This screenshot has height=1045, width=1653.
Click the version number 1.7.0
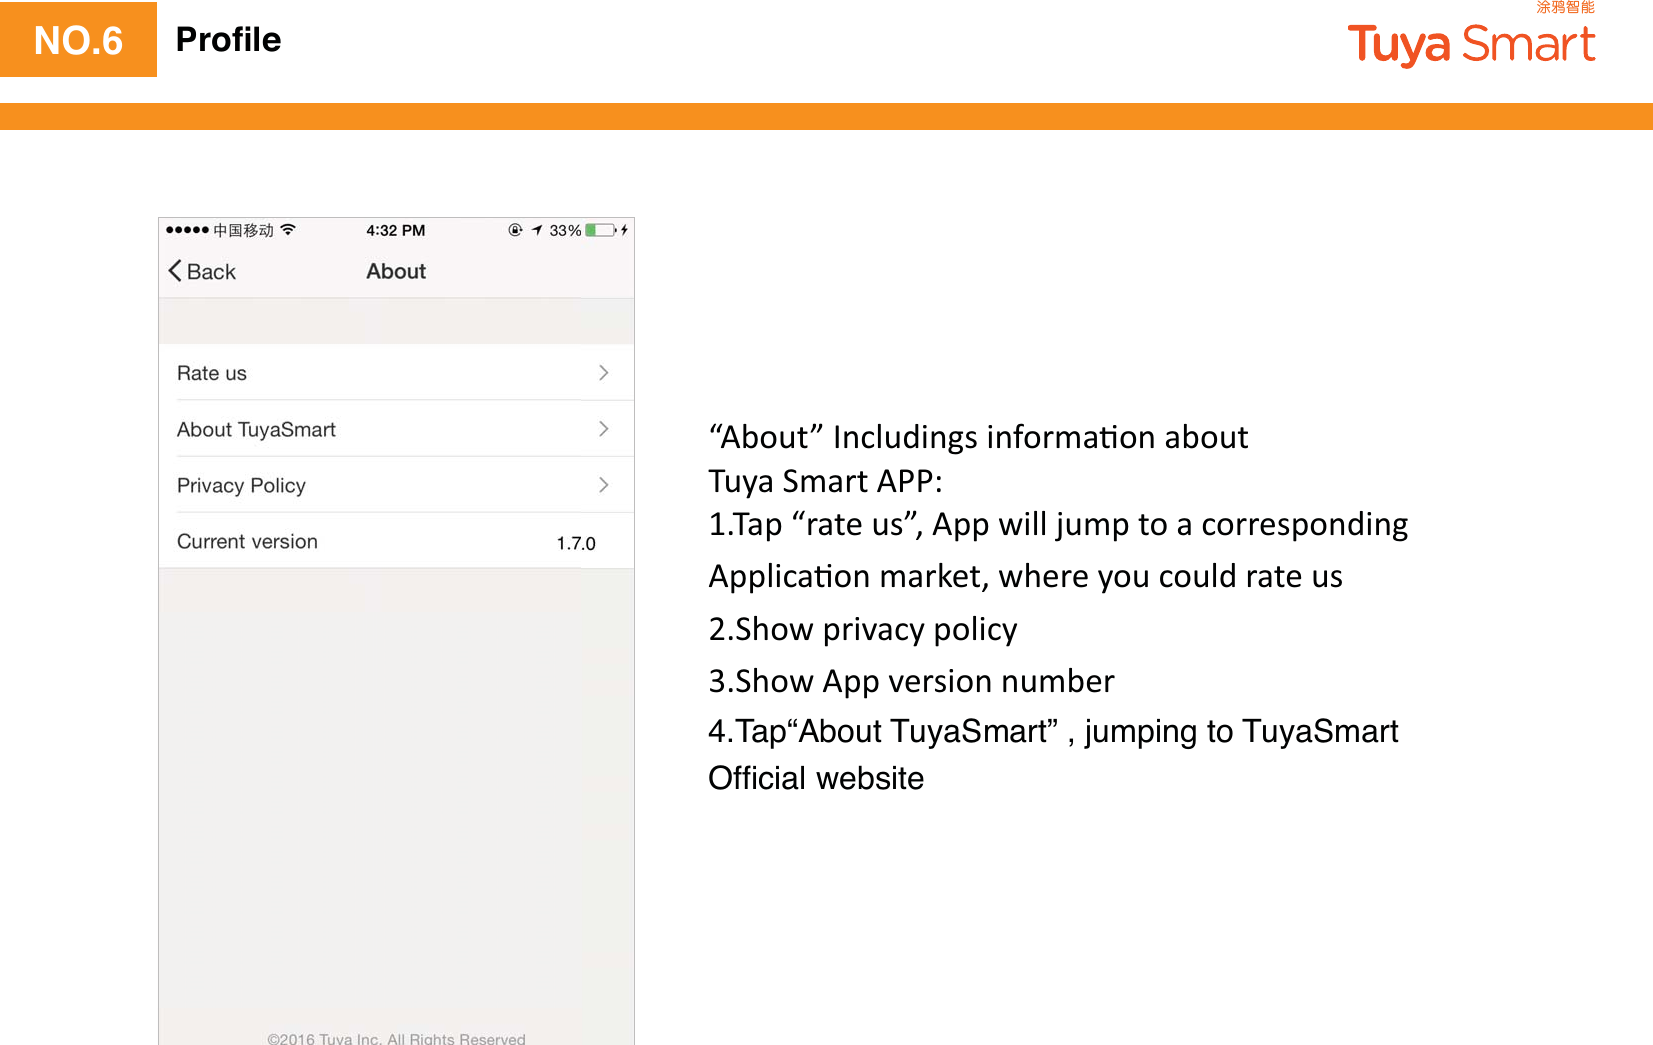pos(576,543)
